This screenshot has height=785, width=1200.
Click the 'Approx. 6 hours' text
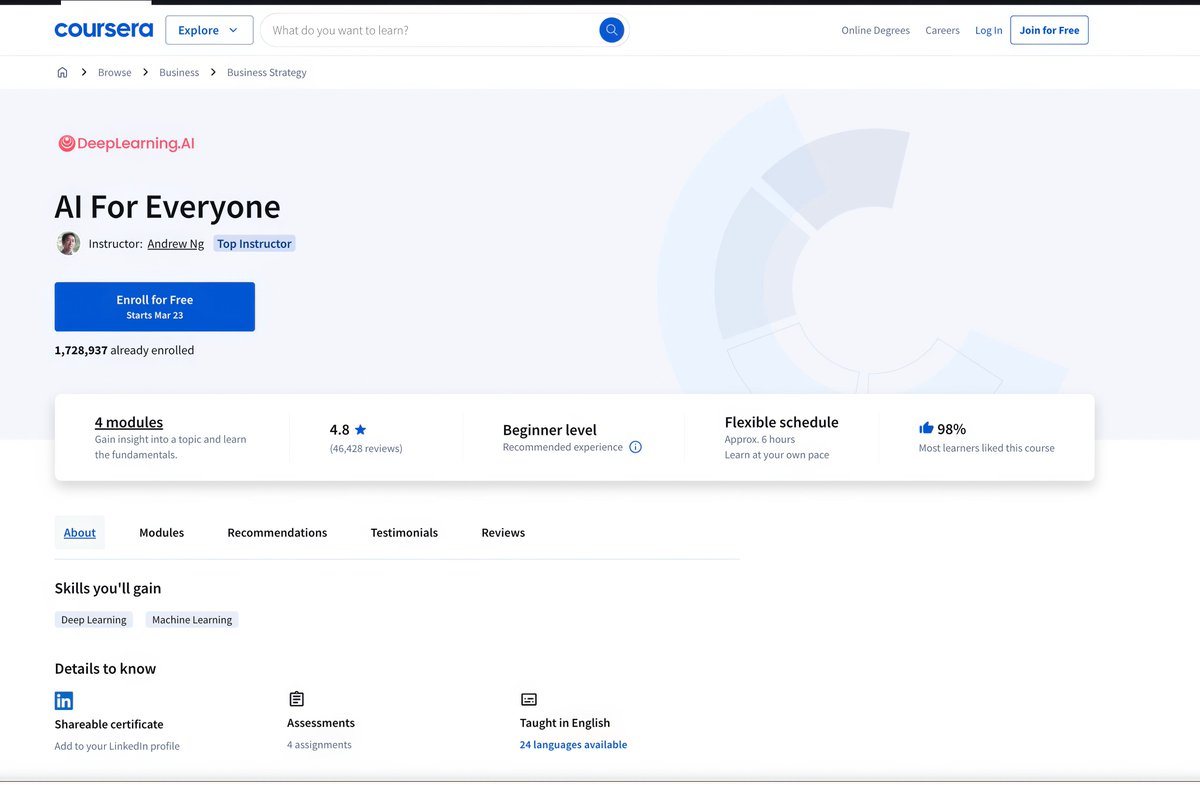pyautogui.click(x=760, y=439)
